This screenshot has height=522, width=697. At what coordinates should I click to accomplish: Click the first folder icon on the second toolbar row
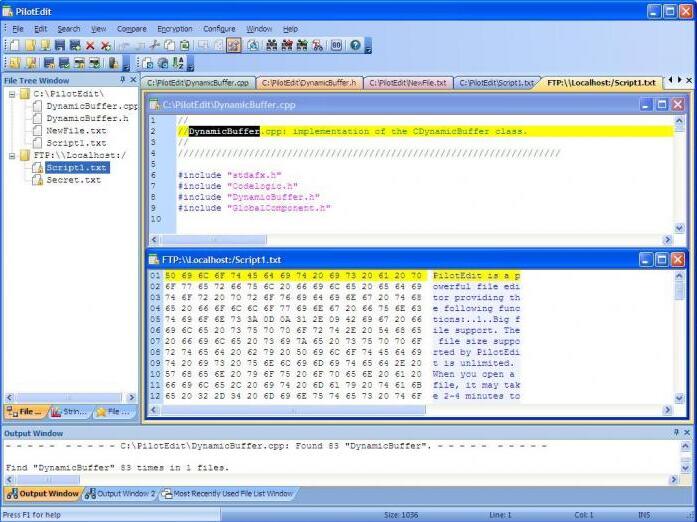14,63
